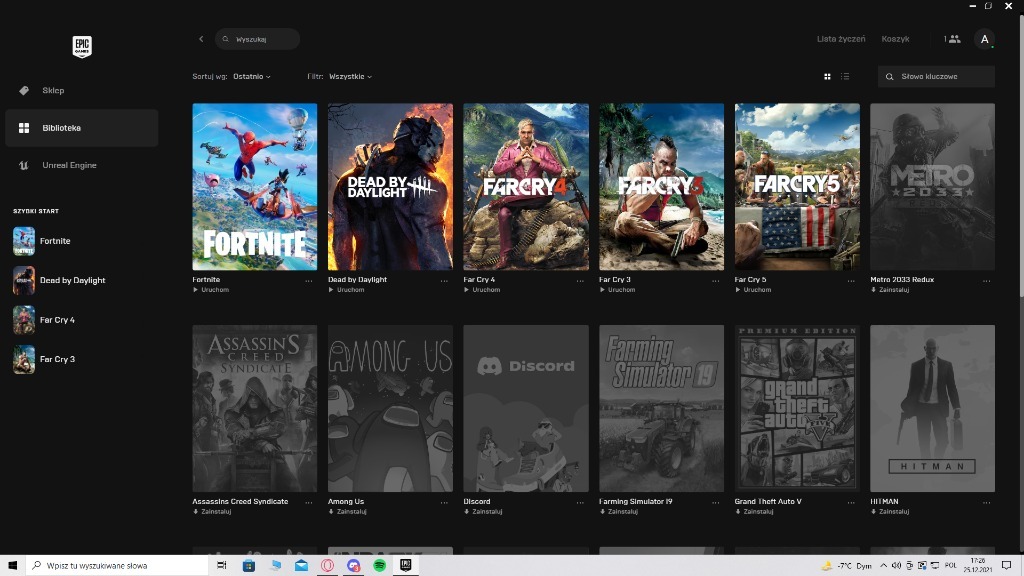Open the Koszyk cart link

pyautogui.click(x=895, y=39)
